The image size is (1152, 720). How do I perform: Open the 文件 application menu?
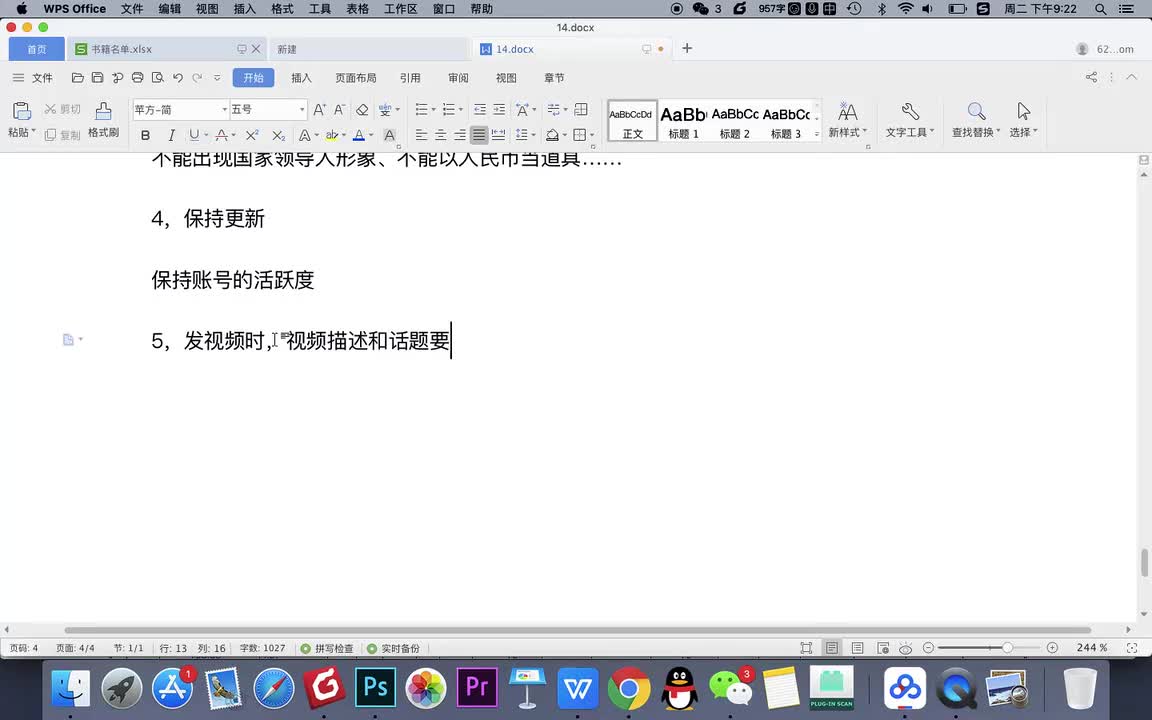(x=32, y=78)
